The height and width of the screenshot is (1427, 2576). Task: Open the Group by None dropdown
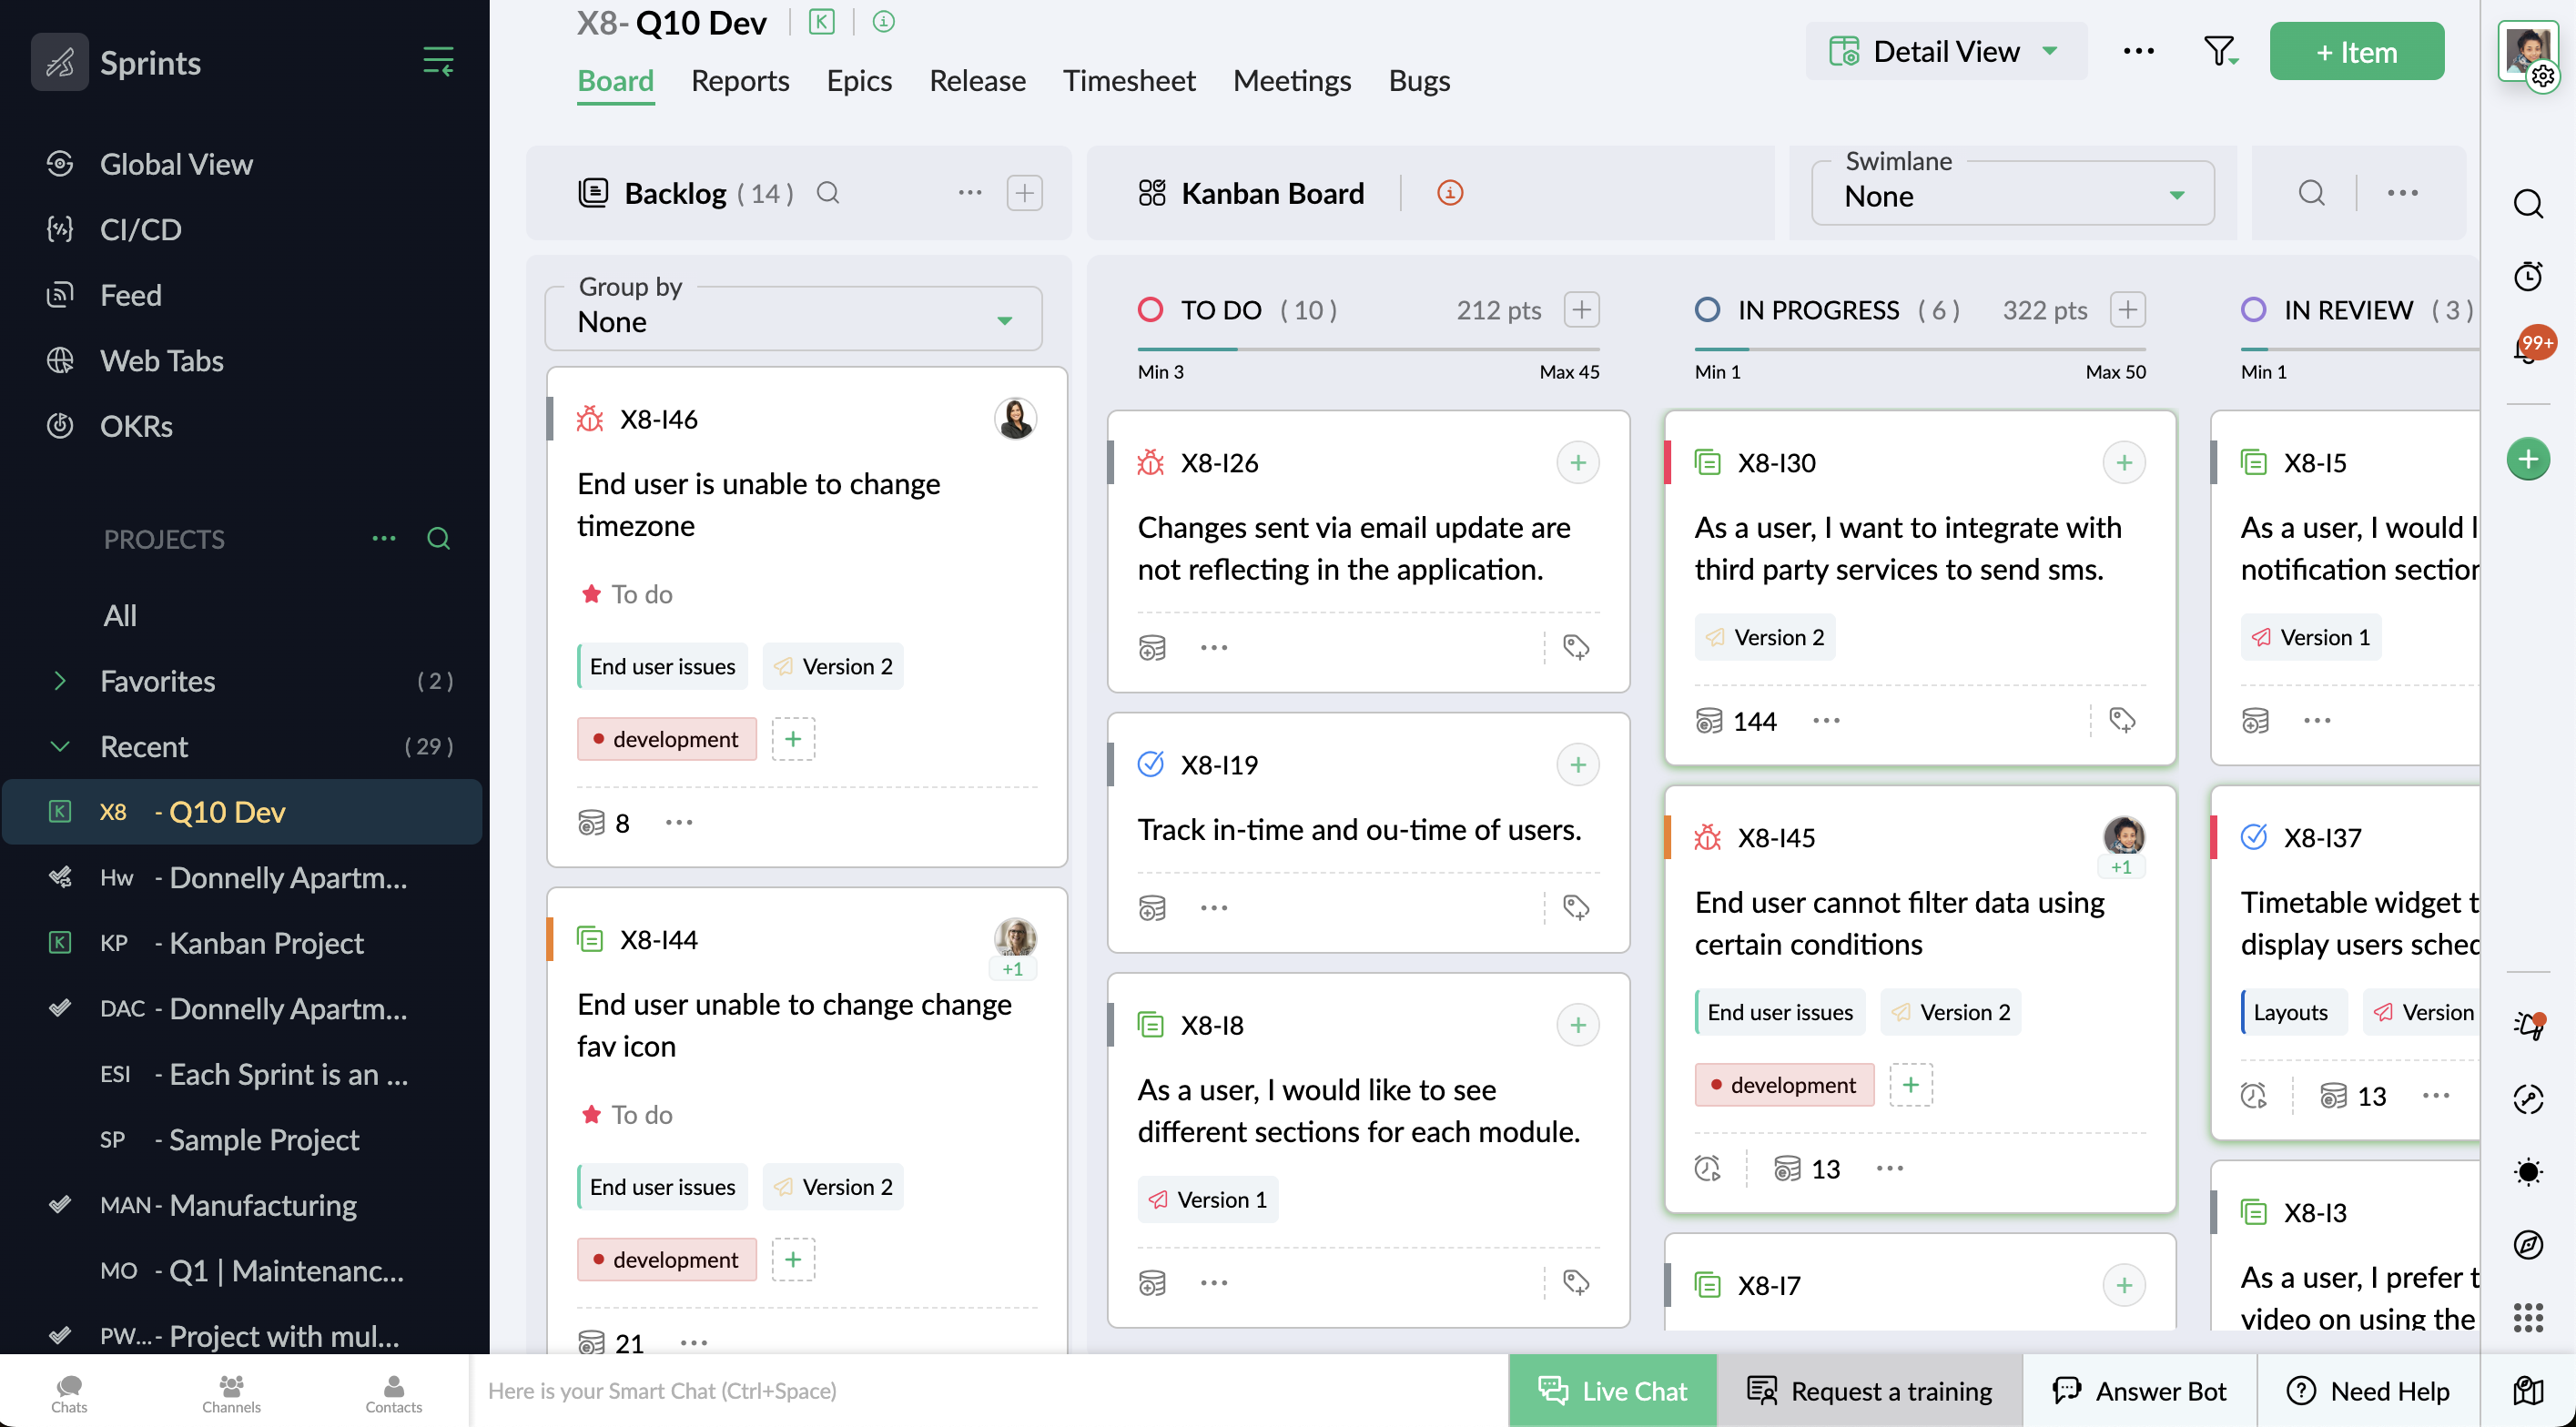794,321
